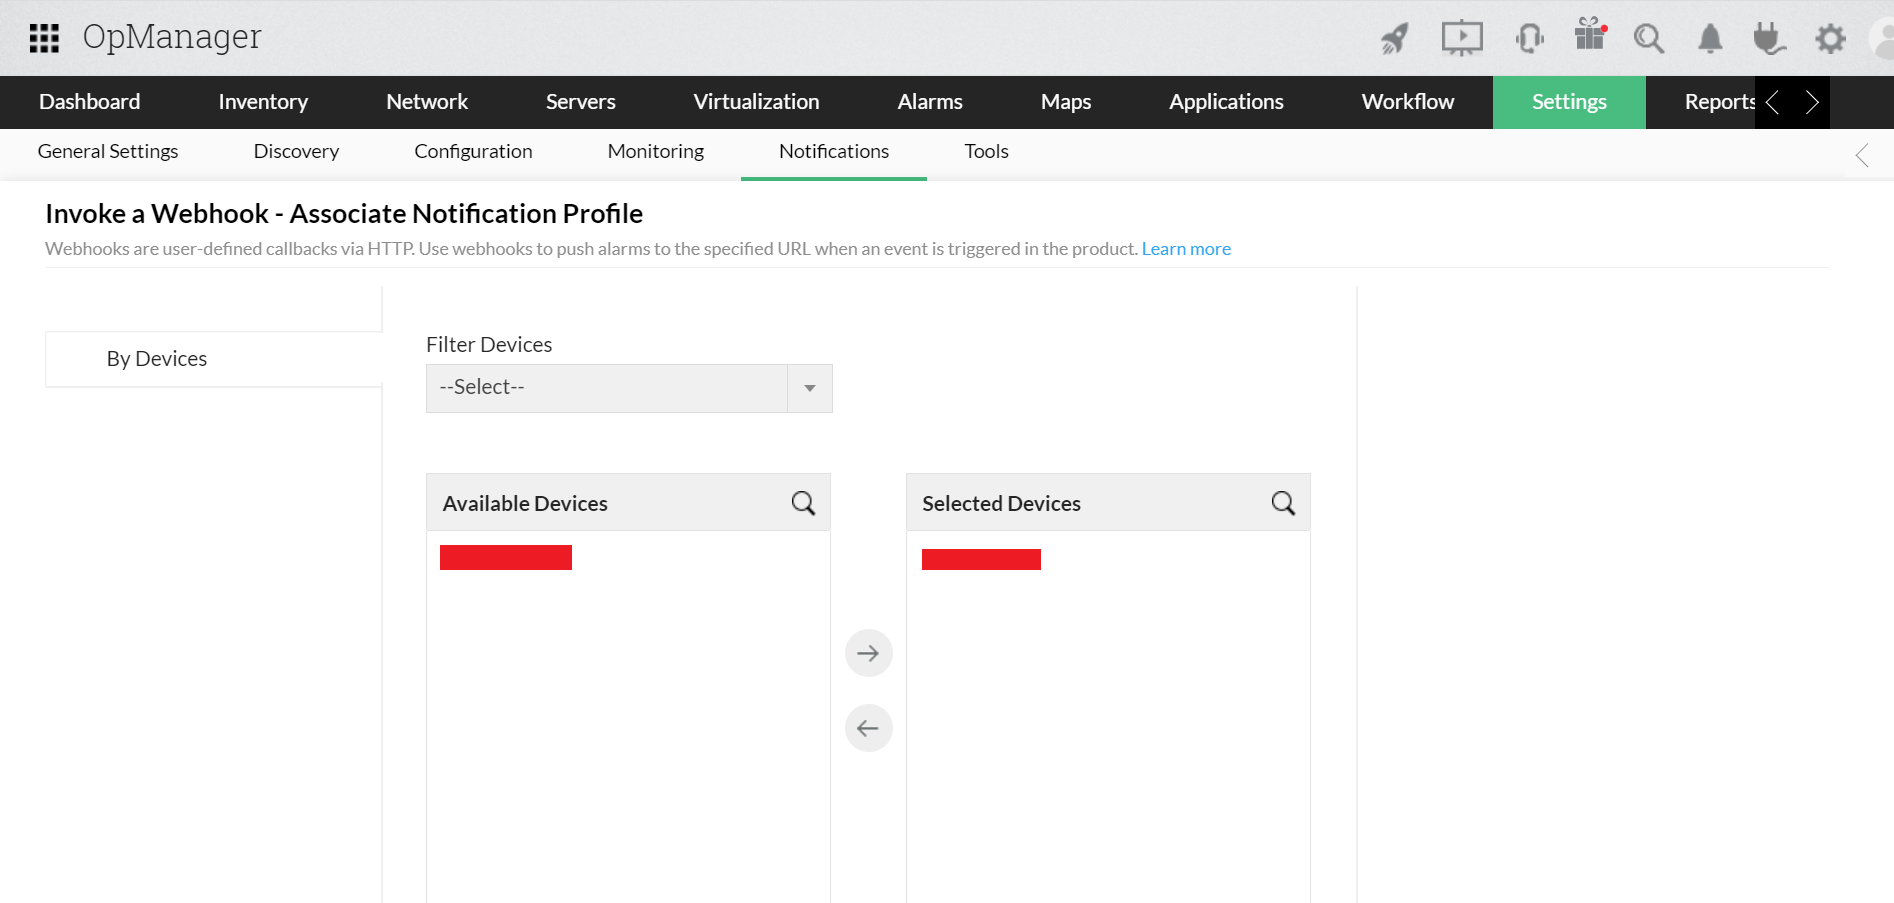
Task: Search within the Selected Devices list
Action: [1283, 503]
